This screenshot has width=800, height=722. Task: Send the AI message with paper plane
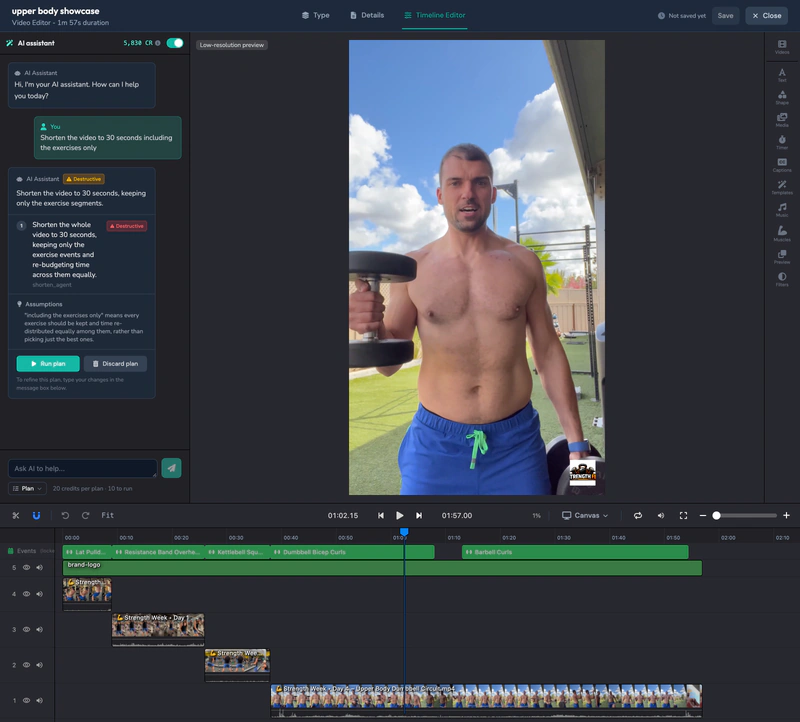point(171,468)
